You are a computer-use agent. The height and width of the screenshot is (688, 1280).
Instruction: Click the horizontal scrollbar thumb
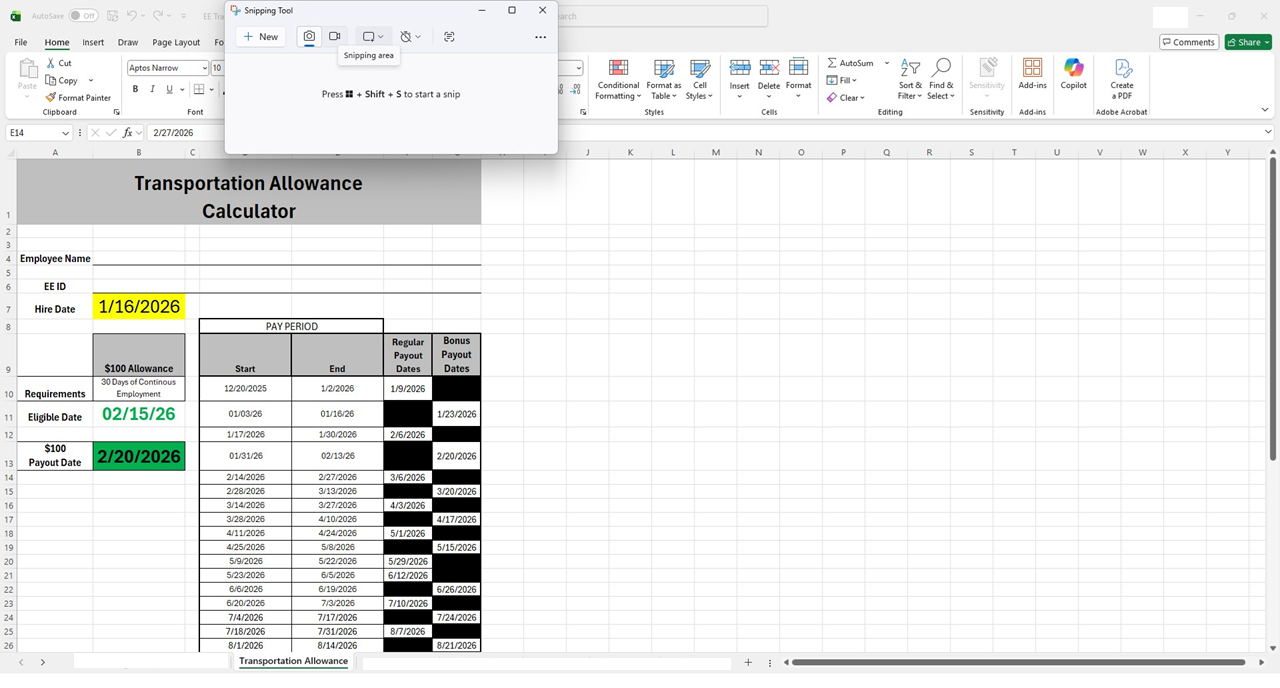coord(1016,662)
